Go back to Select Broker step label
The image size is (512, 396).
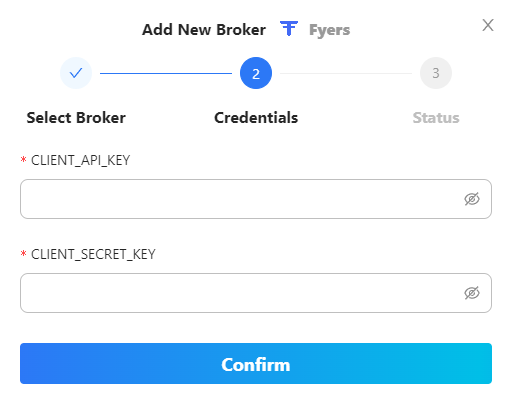tap(76, 118)
